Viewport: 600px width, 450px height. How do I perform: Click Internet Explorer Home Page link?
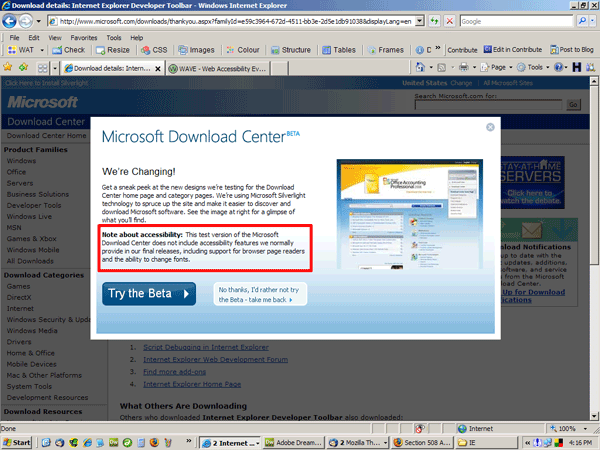click(192, 384)
